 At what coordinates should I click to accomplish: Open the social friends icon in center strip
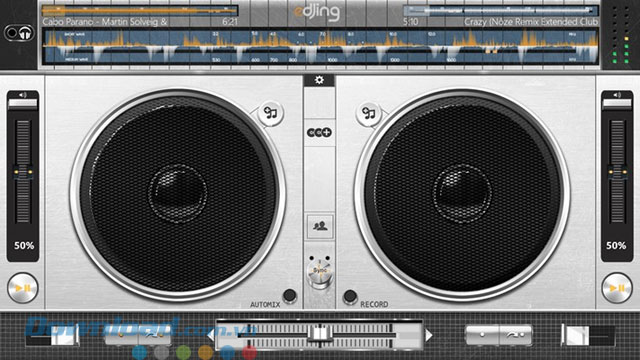coord(320,226)
